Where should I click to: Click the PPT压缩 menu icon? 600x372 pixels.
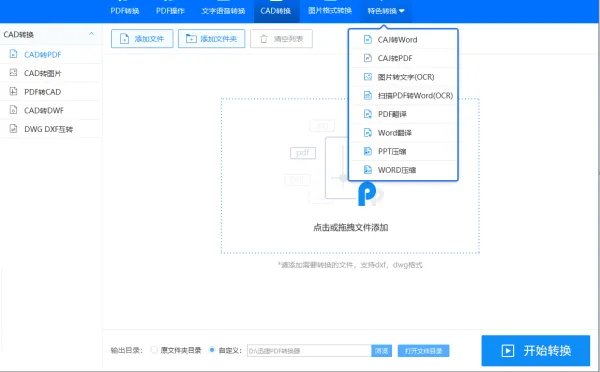(x=367, y=151)
